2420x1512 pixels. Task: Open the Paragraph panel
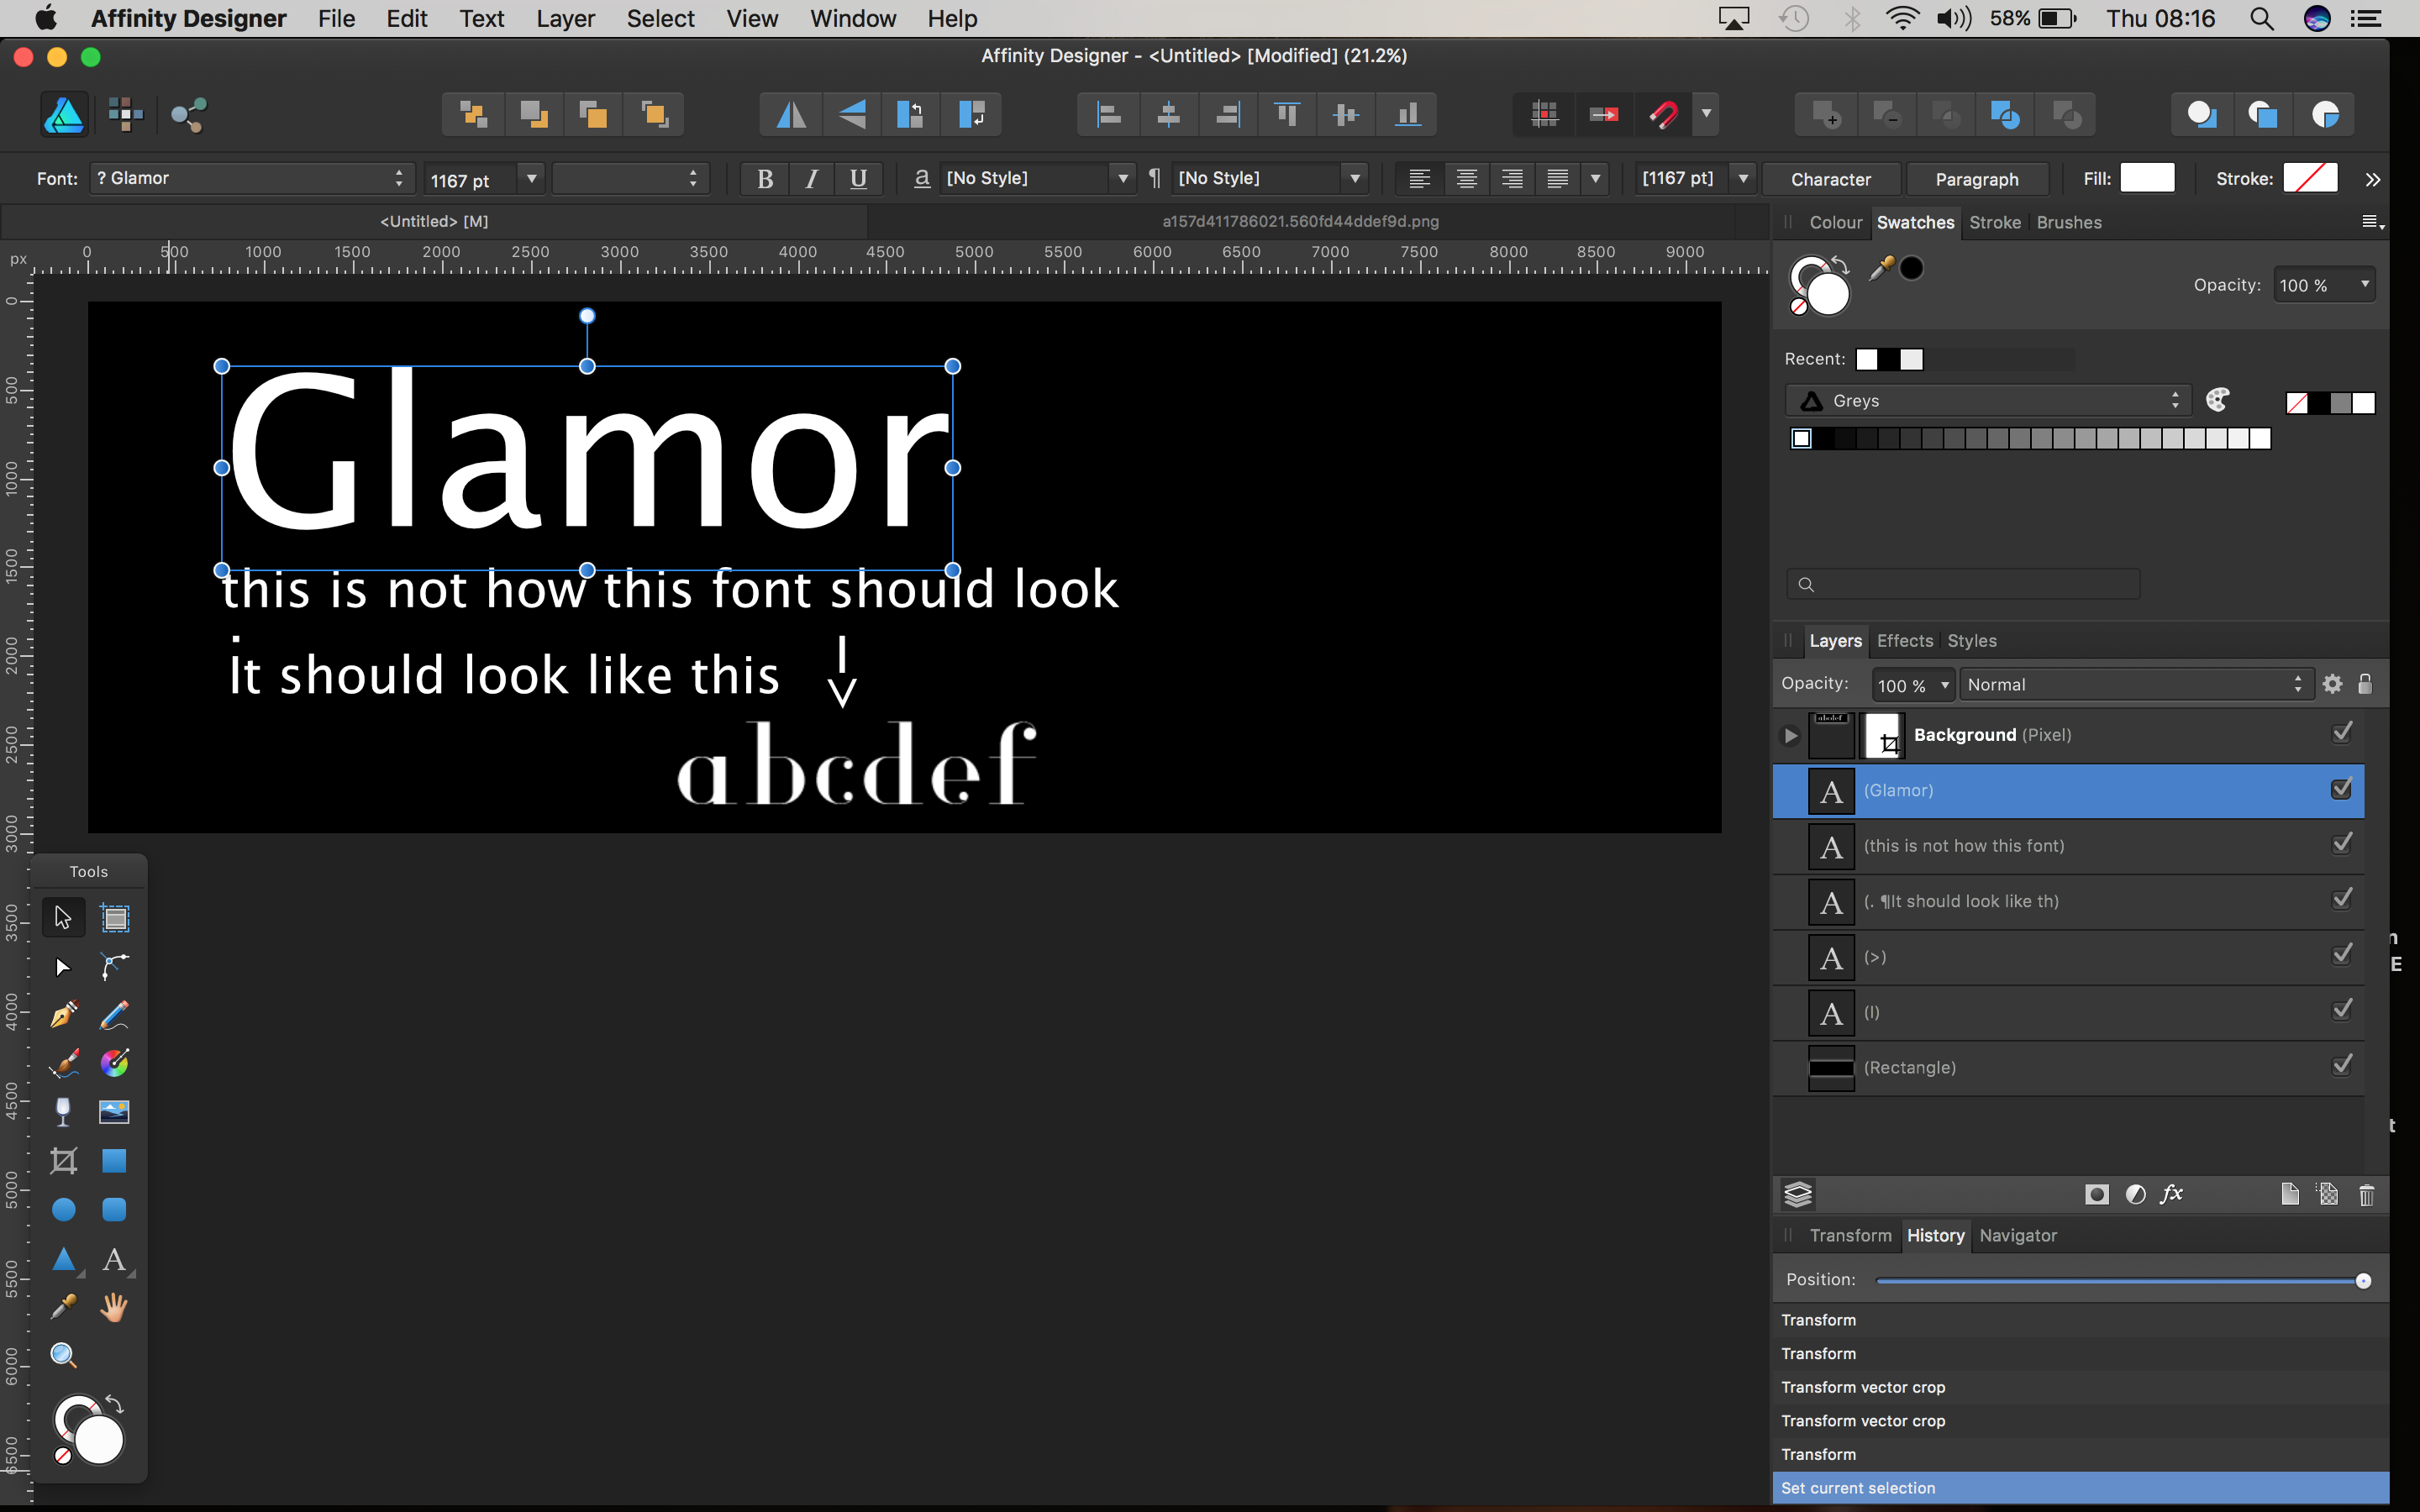pyautogui.click(x=1977, y=178)
